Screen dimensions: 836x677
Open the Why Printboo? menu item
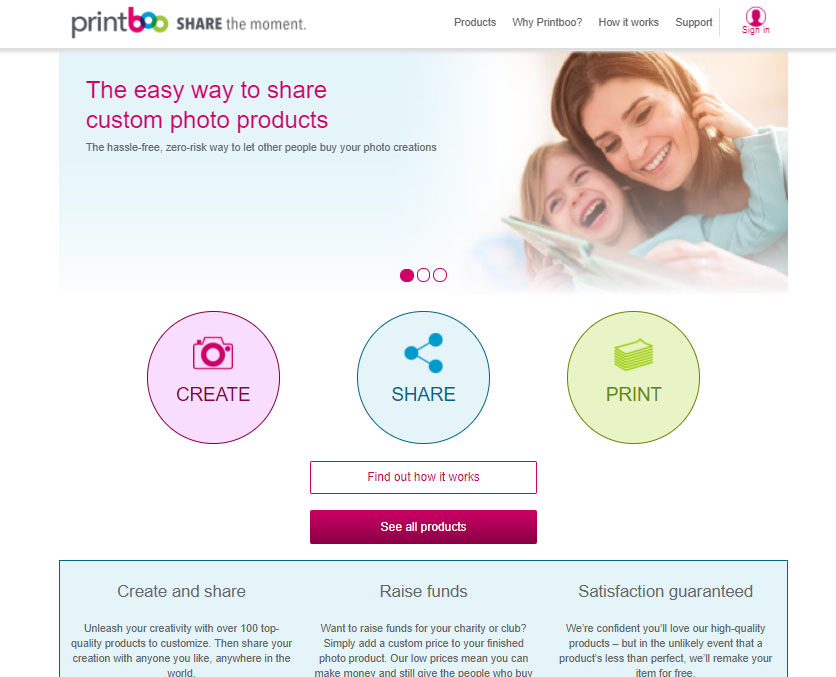[x=547, y=22]
